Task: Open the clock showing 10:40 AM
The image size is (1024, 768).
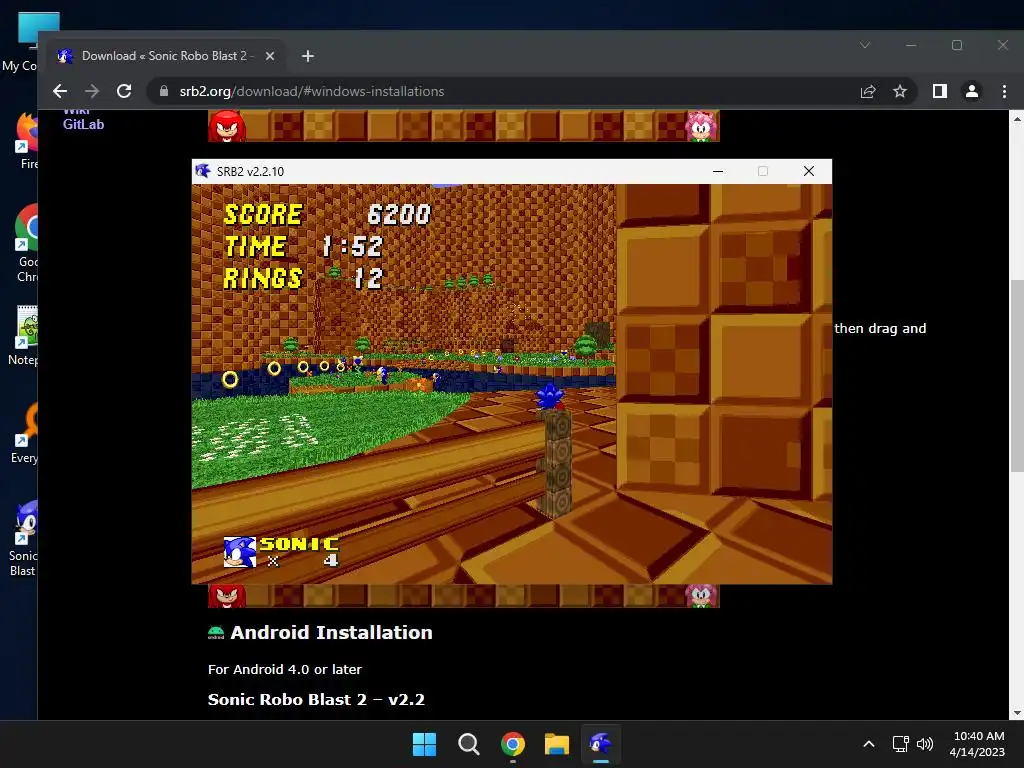Action: [x=978, y=744]
